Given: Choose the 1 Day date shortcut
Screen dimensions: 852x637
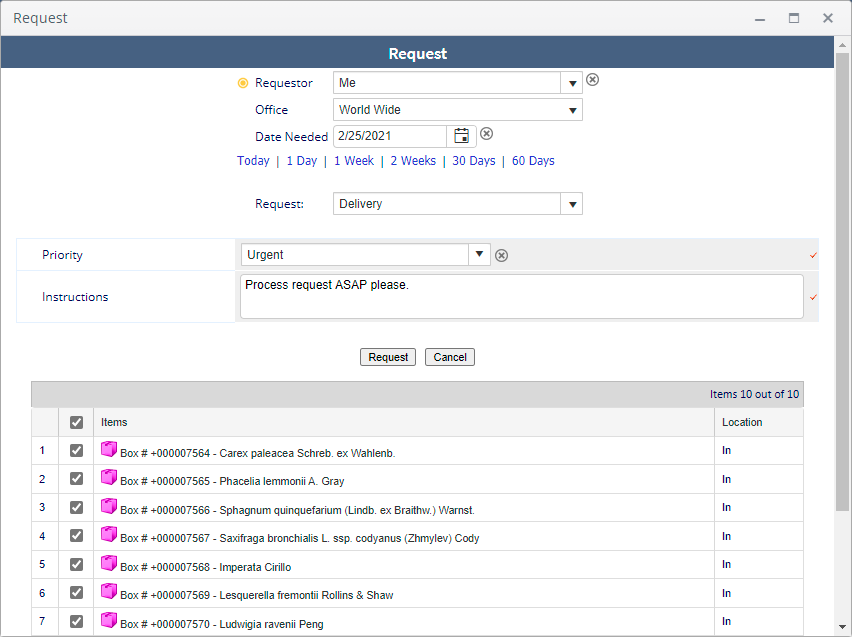Looking at the screenshot, I should (x=302, y=161).
